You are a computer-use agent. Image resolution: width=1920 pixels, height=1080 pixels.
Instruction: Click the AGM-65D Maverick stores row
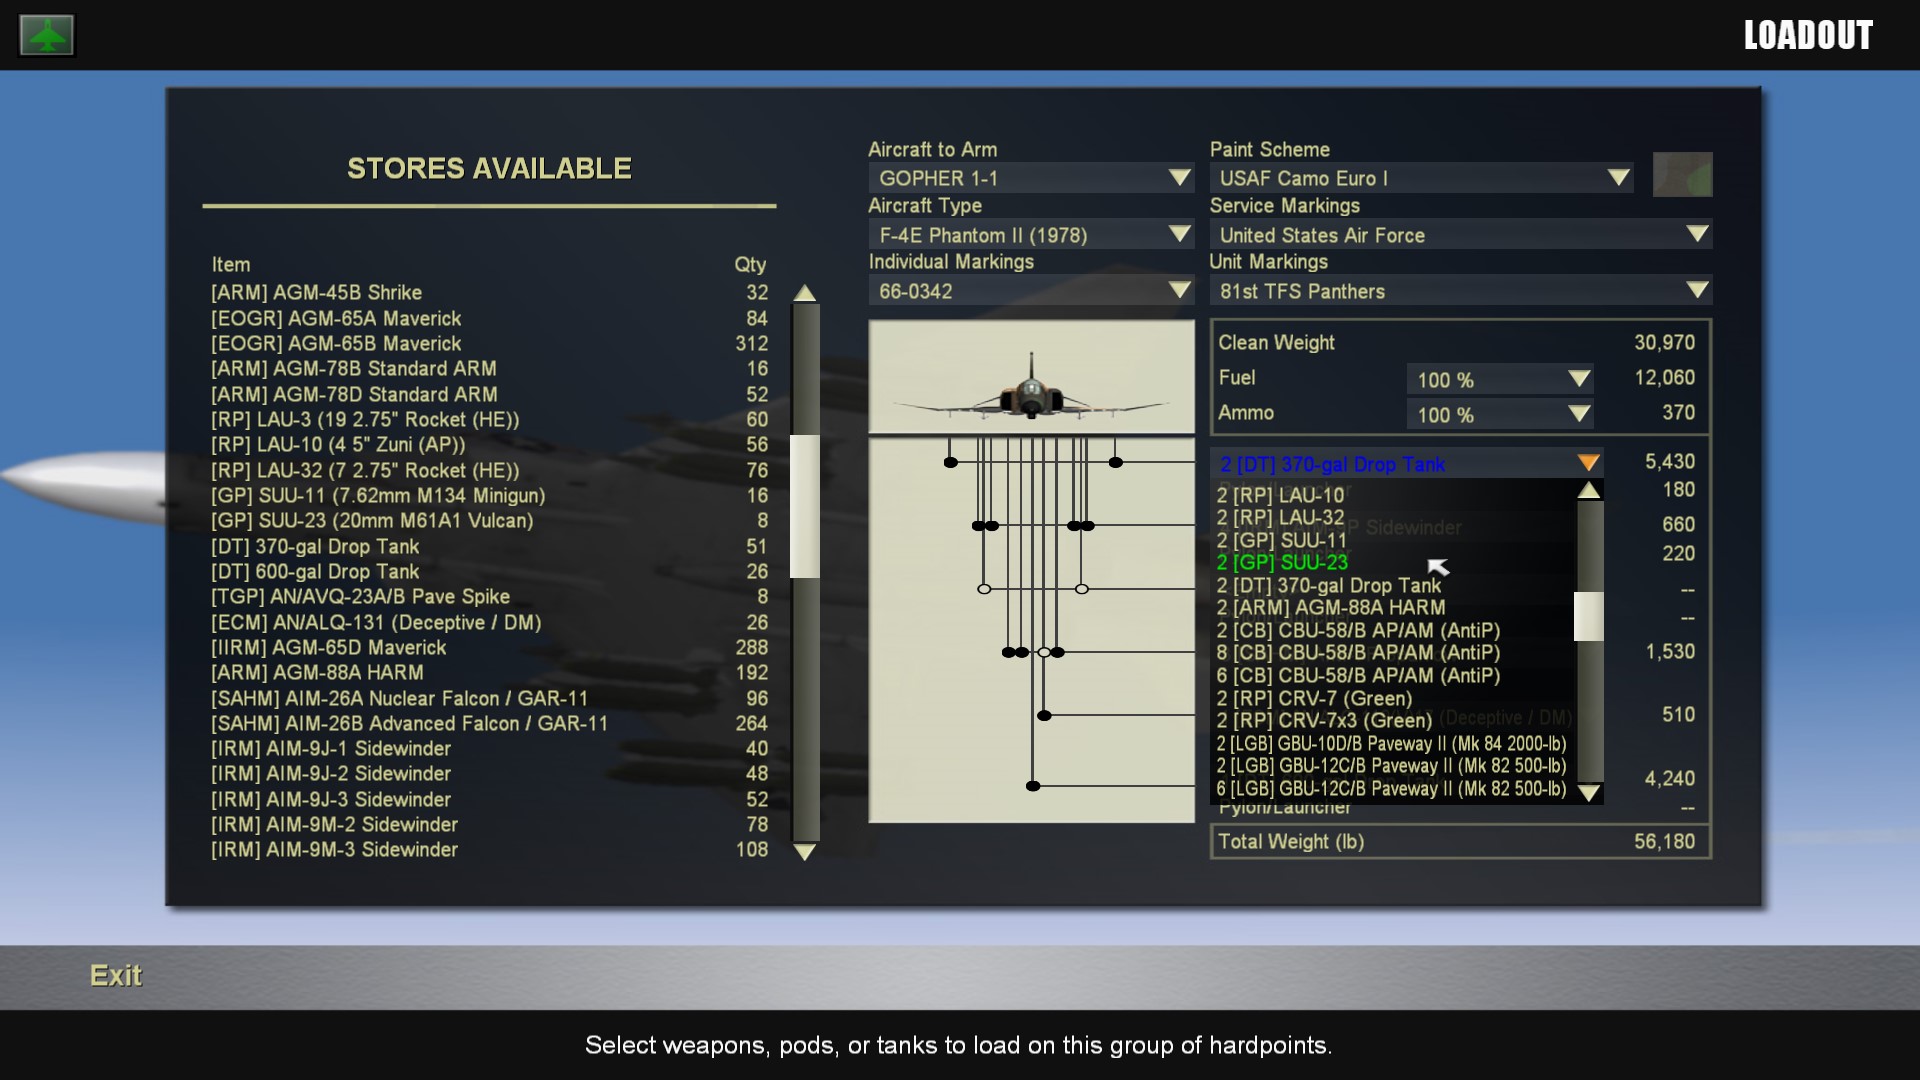pos(489,648)
